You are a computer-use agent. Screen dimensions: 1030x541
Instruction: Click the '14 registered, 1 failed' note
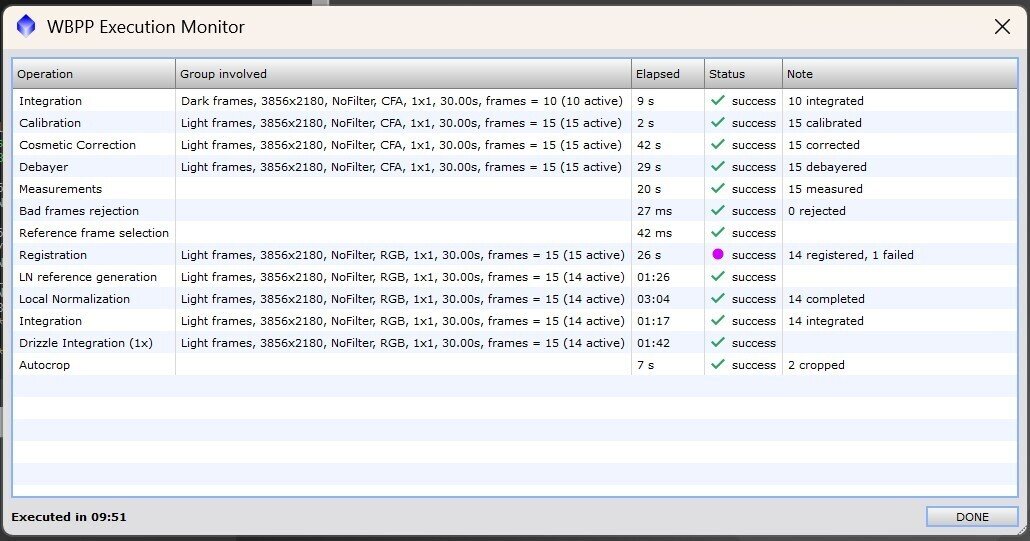(x=851, y=255)
